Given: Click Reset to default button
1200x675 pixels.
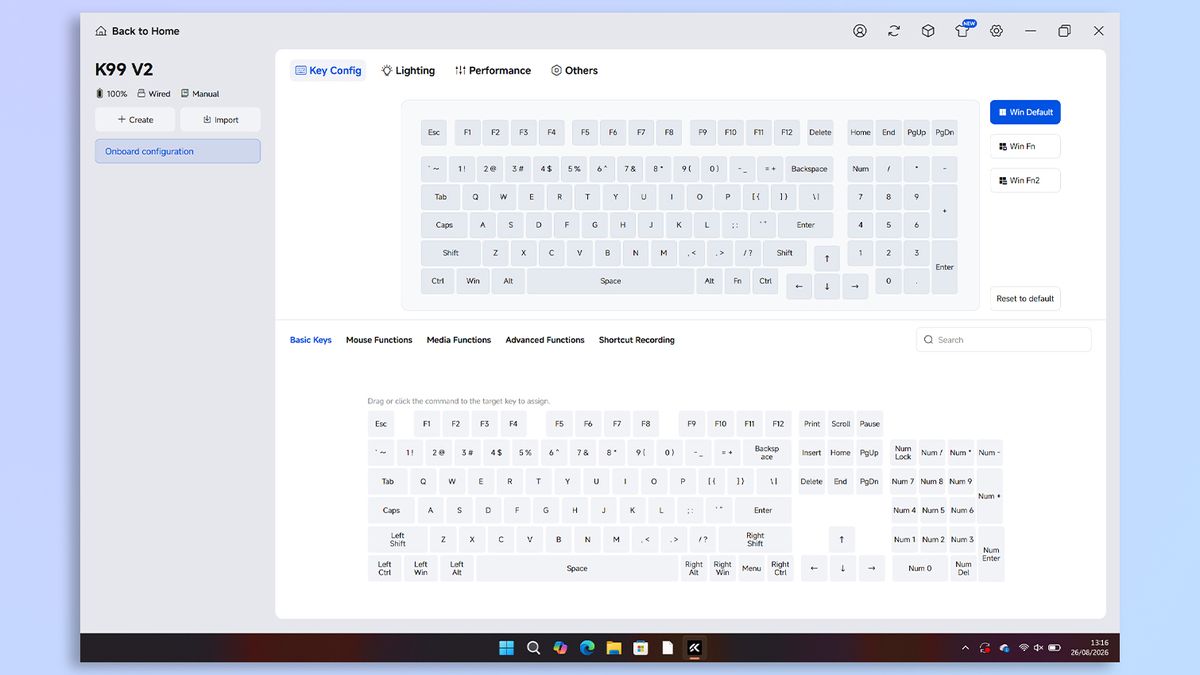Looking at the screenshot, I should [1025, 298].
